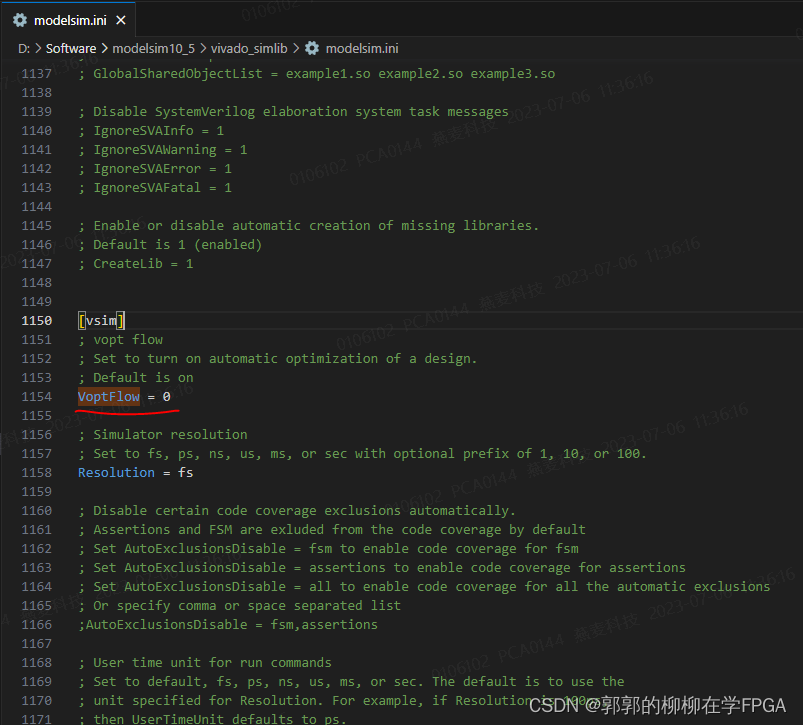This screenshot has width=803, height=725.
Task: Click line number 1158
Action: [x=36, y=472]
